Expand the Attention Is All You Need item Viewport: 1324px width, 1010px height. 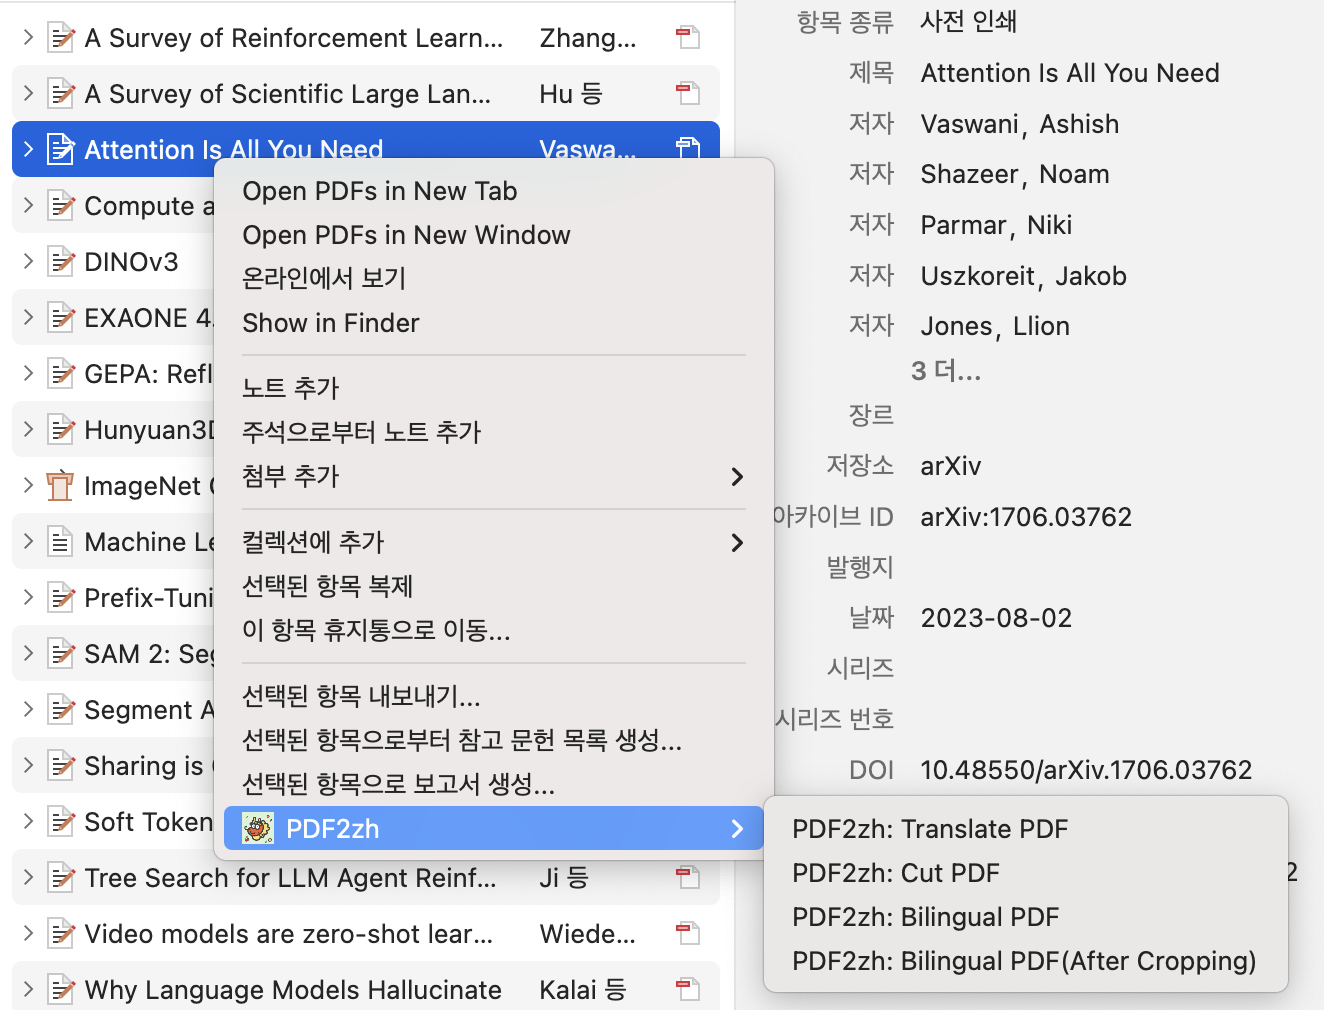(28, 150)
